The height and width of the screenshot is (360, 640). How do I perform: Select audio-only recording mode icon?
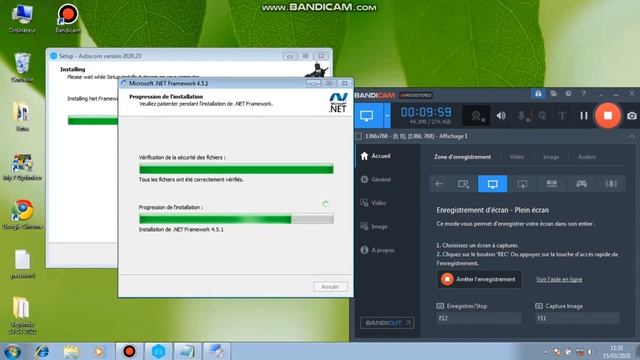pyautogui.click(x=611, y=184)
